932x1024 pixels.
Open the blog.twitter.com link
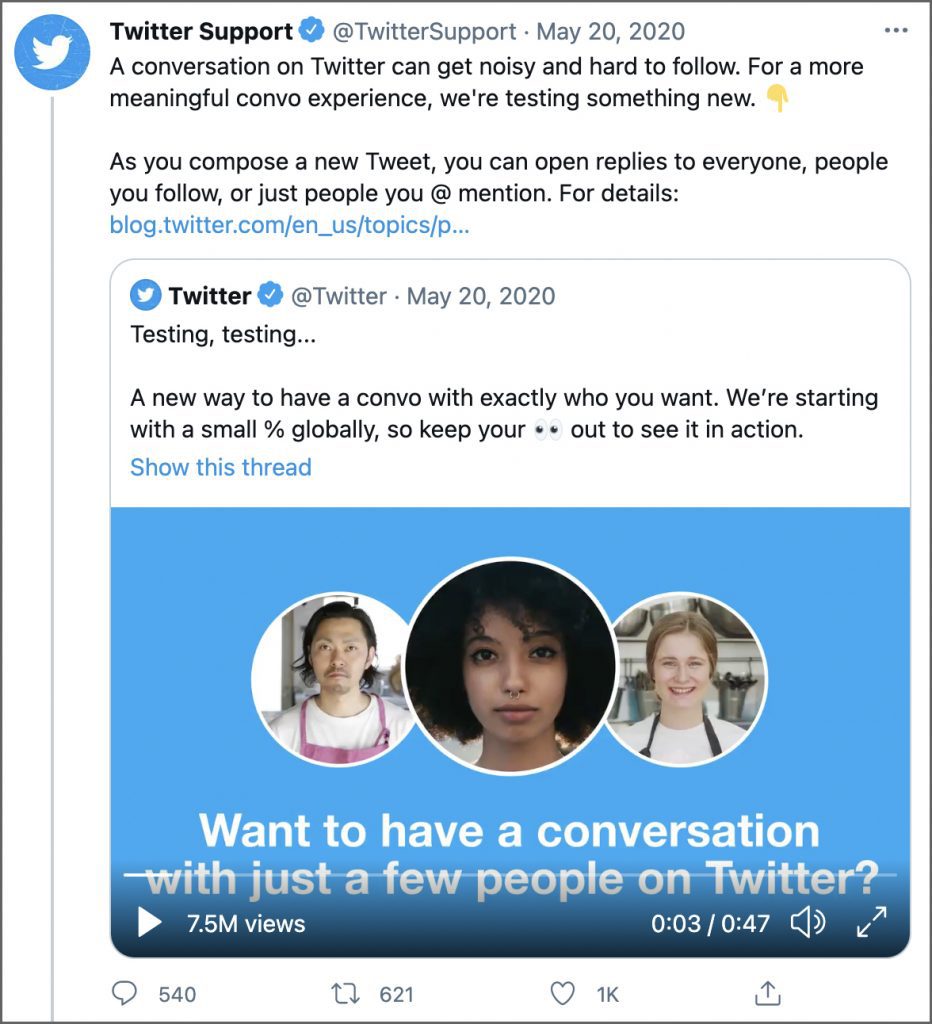click(x=289, y=225)
